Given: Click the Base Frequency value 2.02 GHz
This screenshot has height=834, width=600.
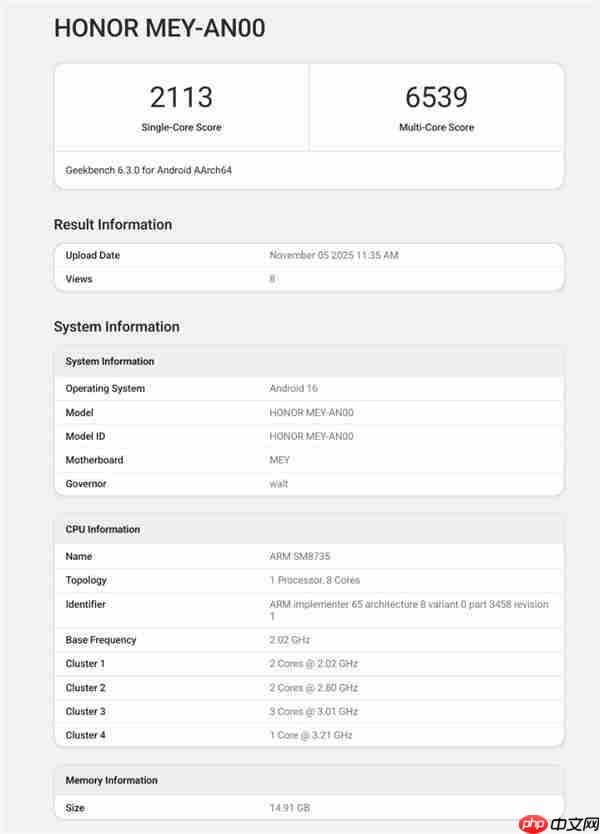Looking at the screenshot, I should pos(291,640).
